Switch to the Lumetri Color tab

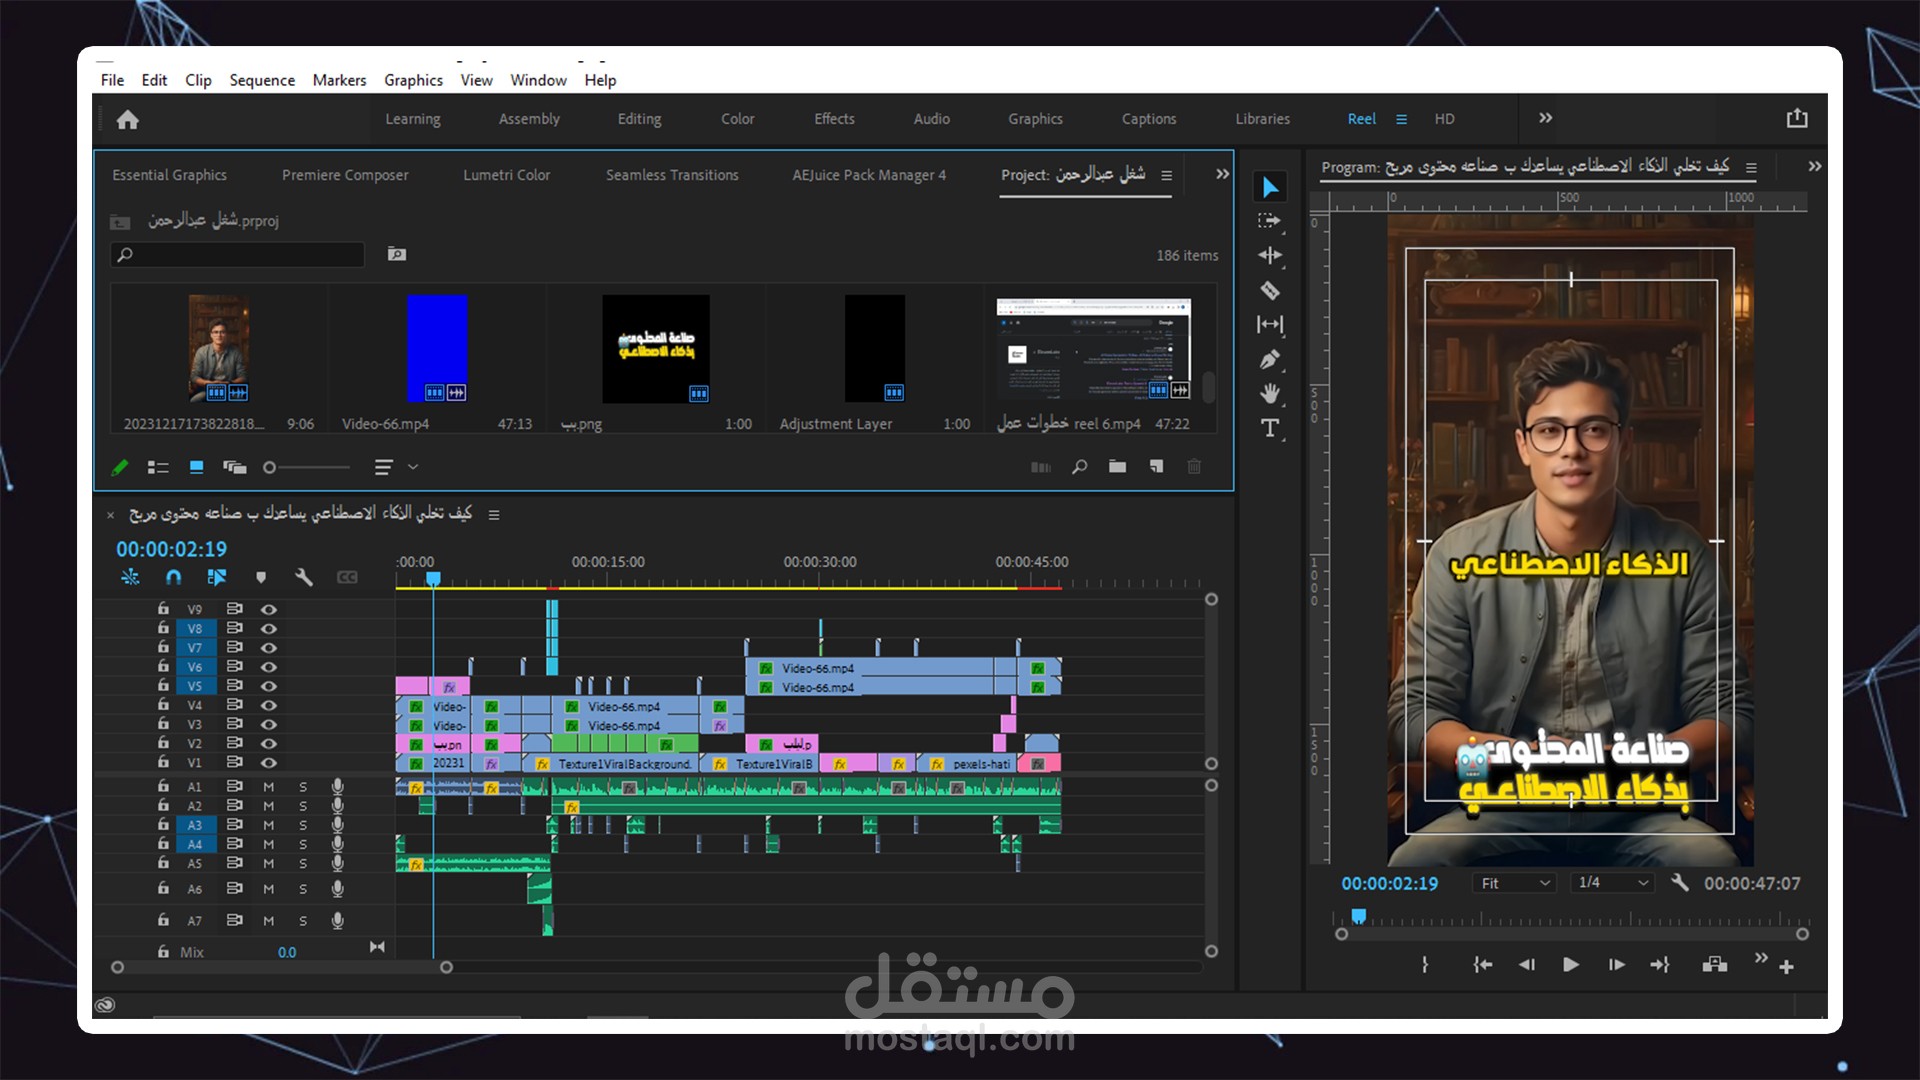[506, 175]
